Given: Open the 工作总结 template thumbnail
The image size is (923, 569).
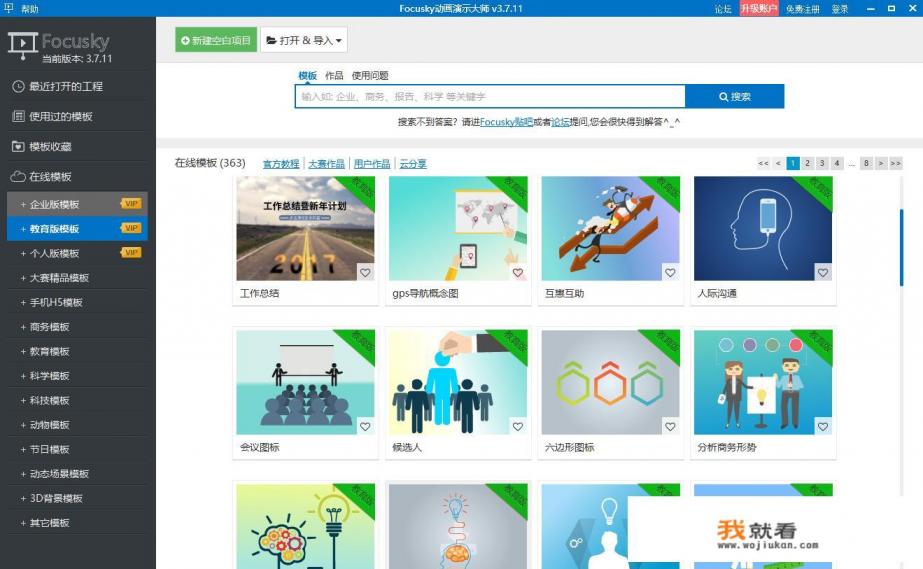Looking at the screenshot, I should 305,228.
